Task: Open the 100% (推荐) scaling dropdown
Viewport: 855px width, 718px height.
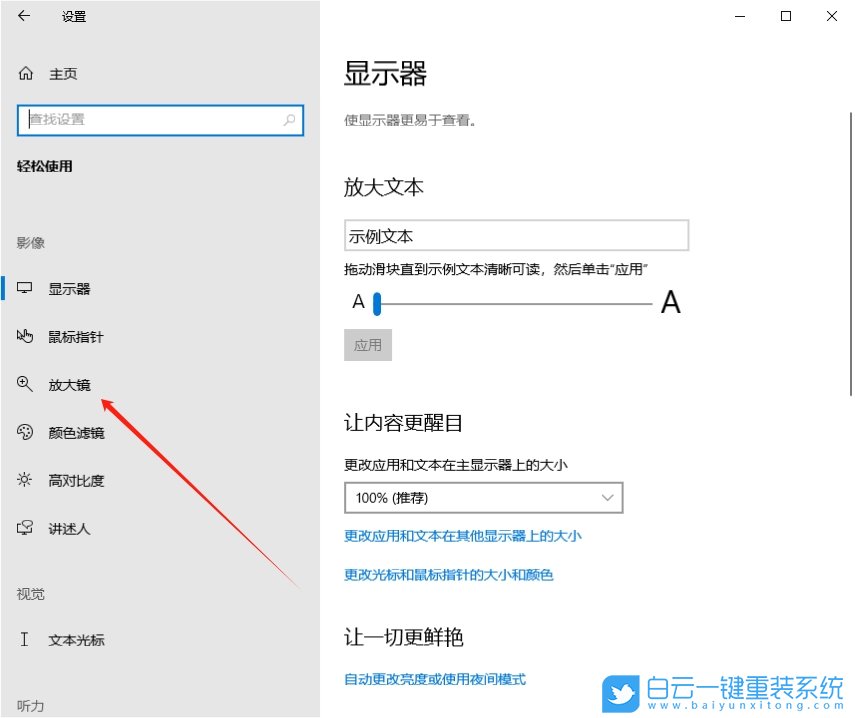Action: 483,497
